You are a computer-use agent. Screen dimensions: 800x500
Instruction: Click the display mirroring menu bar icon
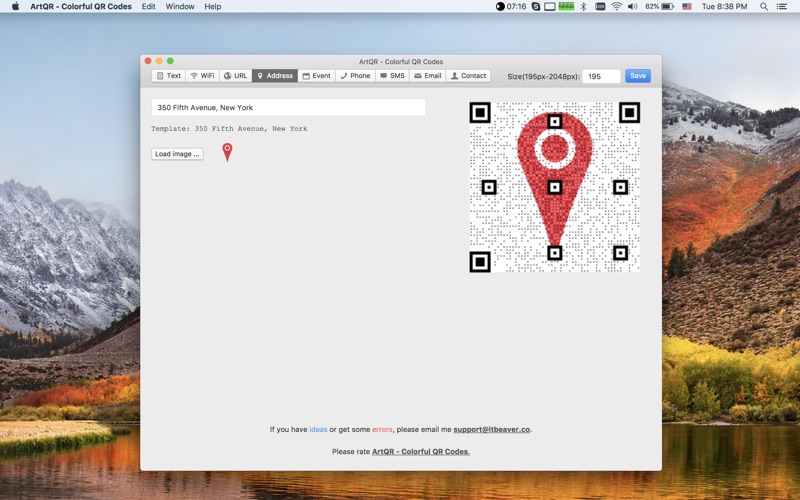coord(549,7)
